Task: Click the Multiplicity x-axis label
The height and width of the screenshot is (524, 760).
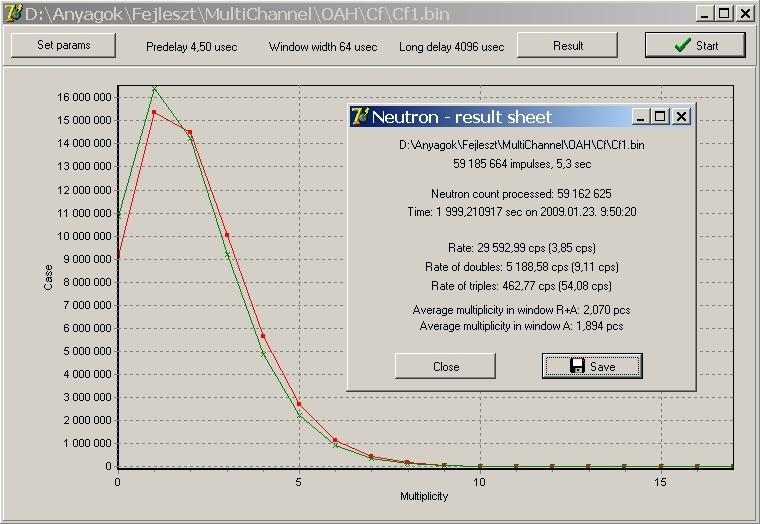Action: (426, 496)
